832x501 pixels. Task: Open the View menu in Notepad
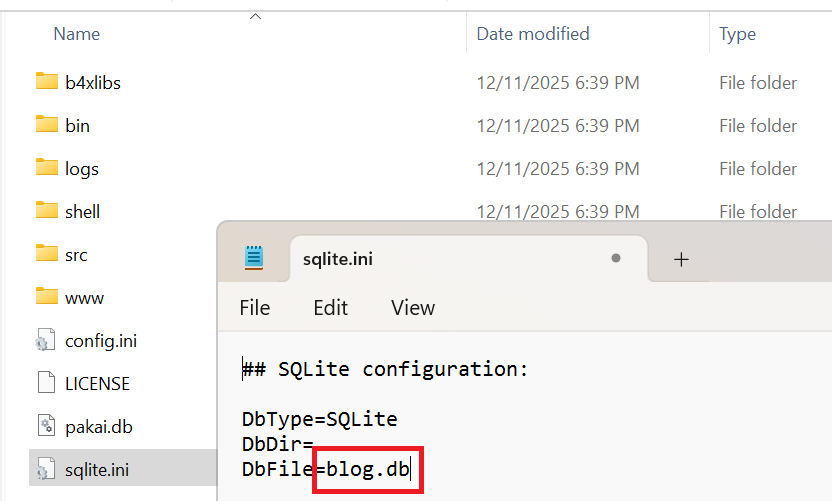pyautogui.click(x=413, y=308)
